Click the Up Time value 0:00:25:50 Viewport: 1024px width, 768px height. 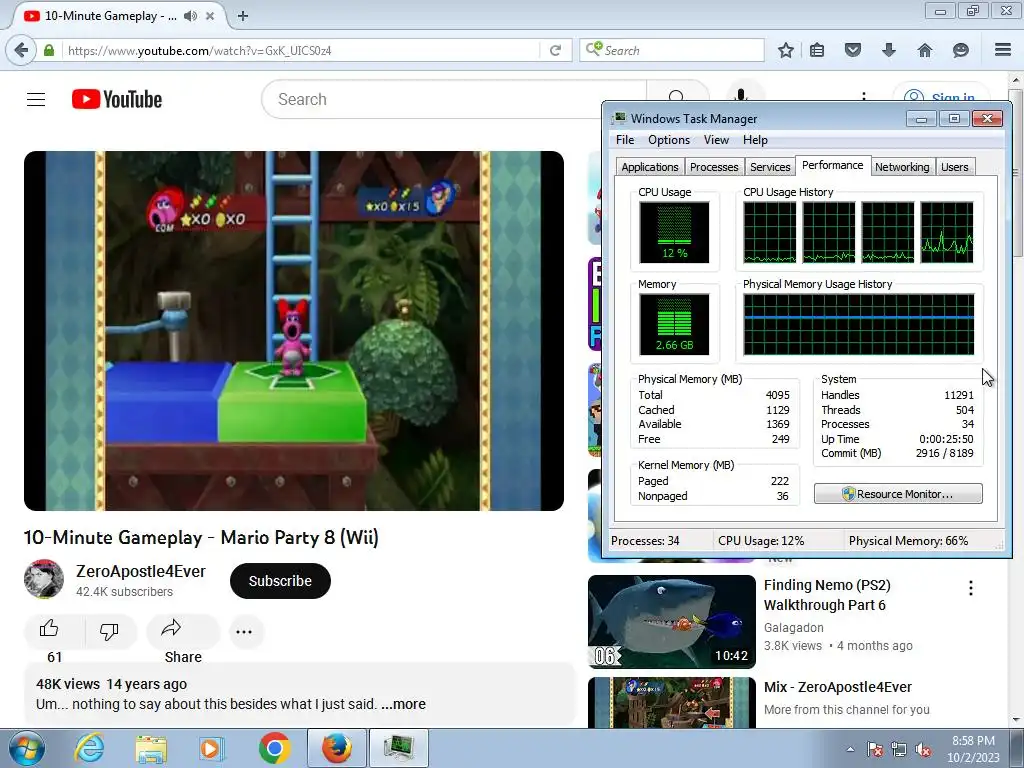(946, 439)
